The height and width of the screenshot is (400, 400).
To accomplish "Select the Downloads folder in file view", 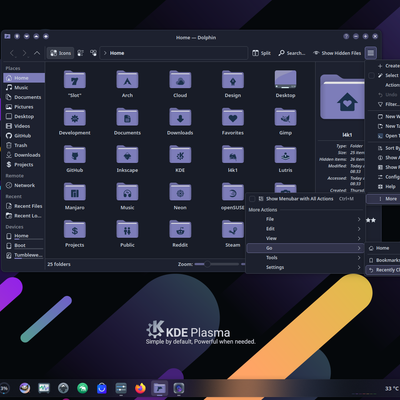I will (180, 121).
